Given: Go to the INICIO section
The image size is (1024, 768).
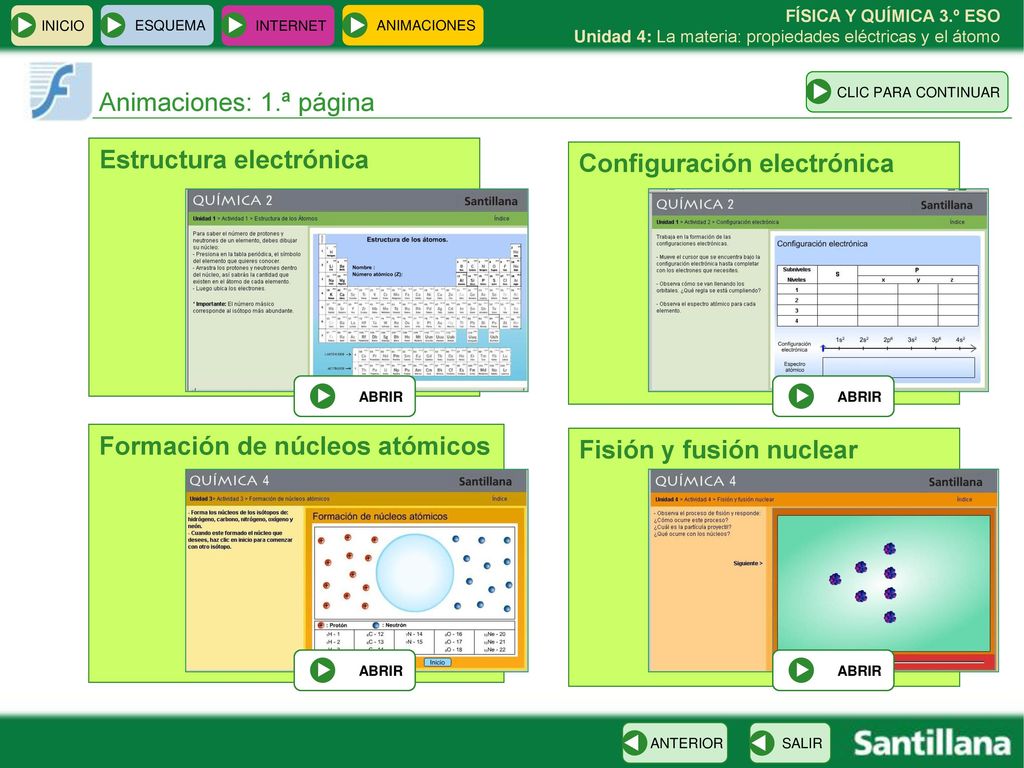Looking at the screenshot, I should [x=52, y=25].
